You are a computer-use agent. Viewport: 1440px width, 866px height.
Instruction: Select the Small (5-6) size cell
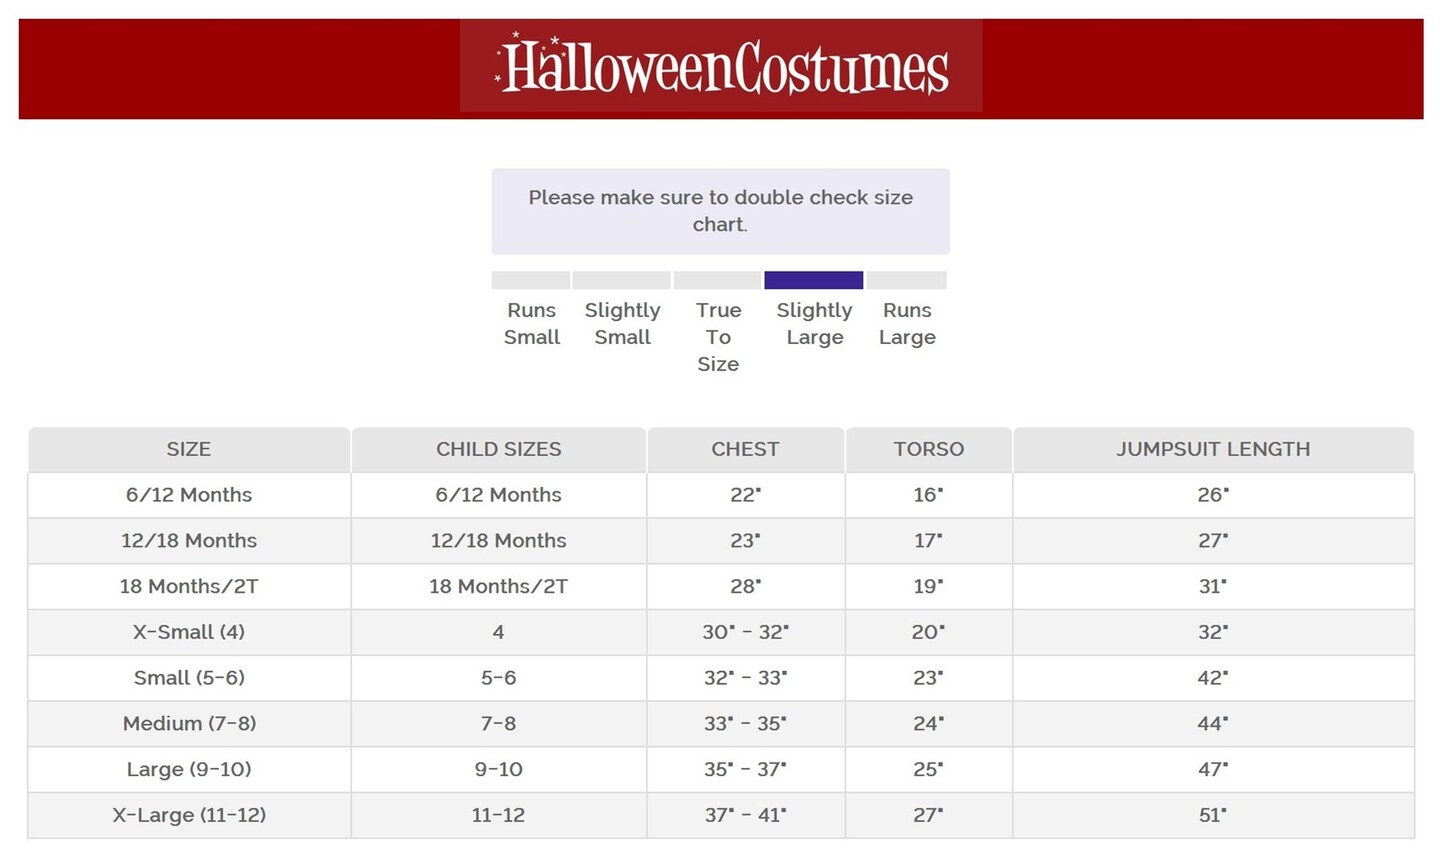(189, 678)
